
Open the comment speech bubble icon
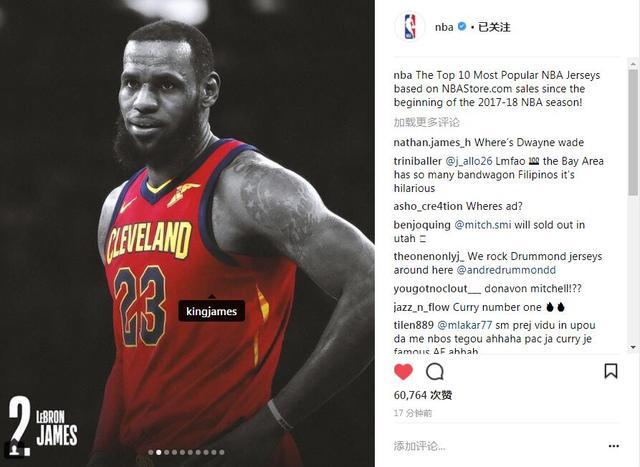pyautogui.click(x=435, y=371)
